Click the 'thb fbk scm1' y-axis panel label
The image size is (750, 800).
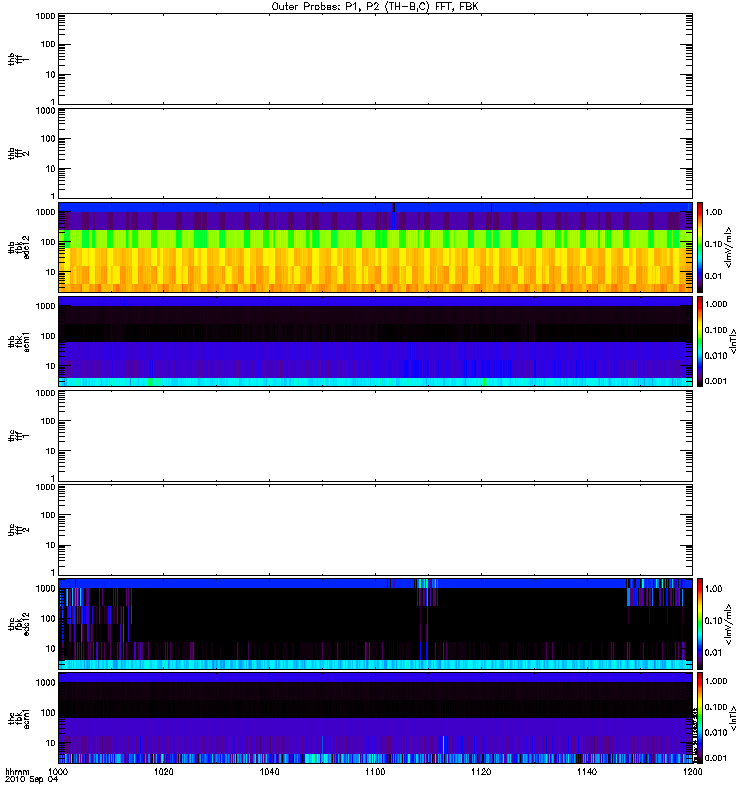(19, 341)
